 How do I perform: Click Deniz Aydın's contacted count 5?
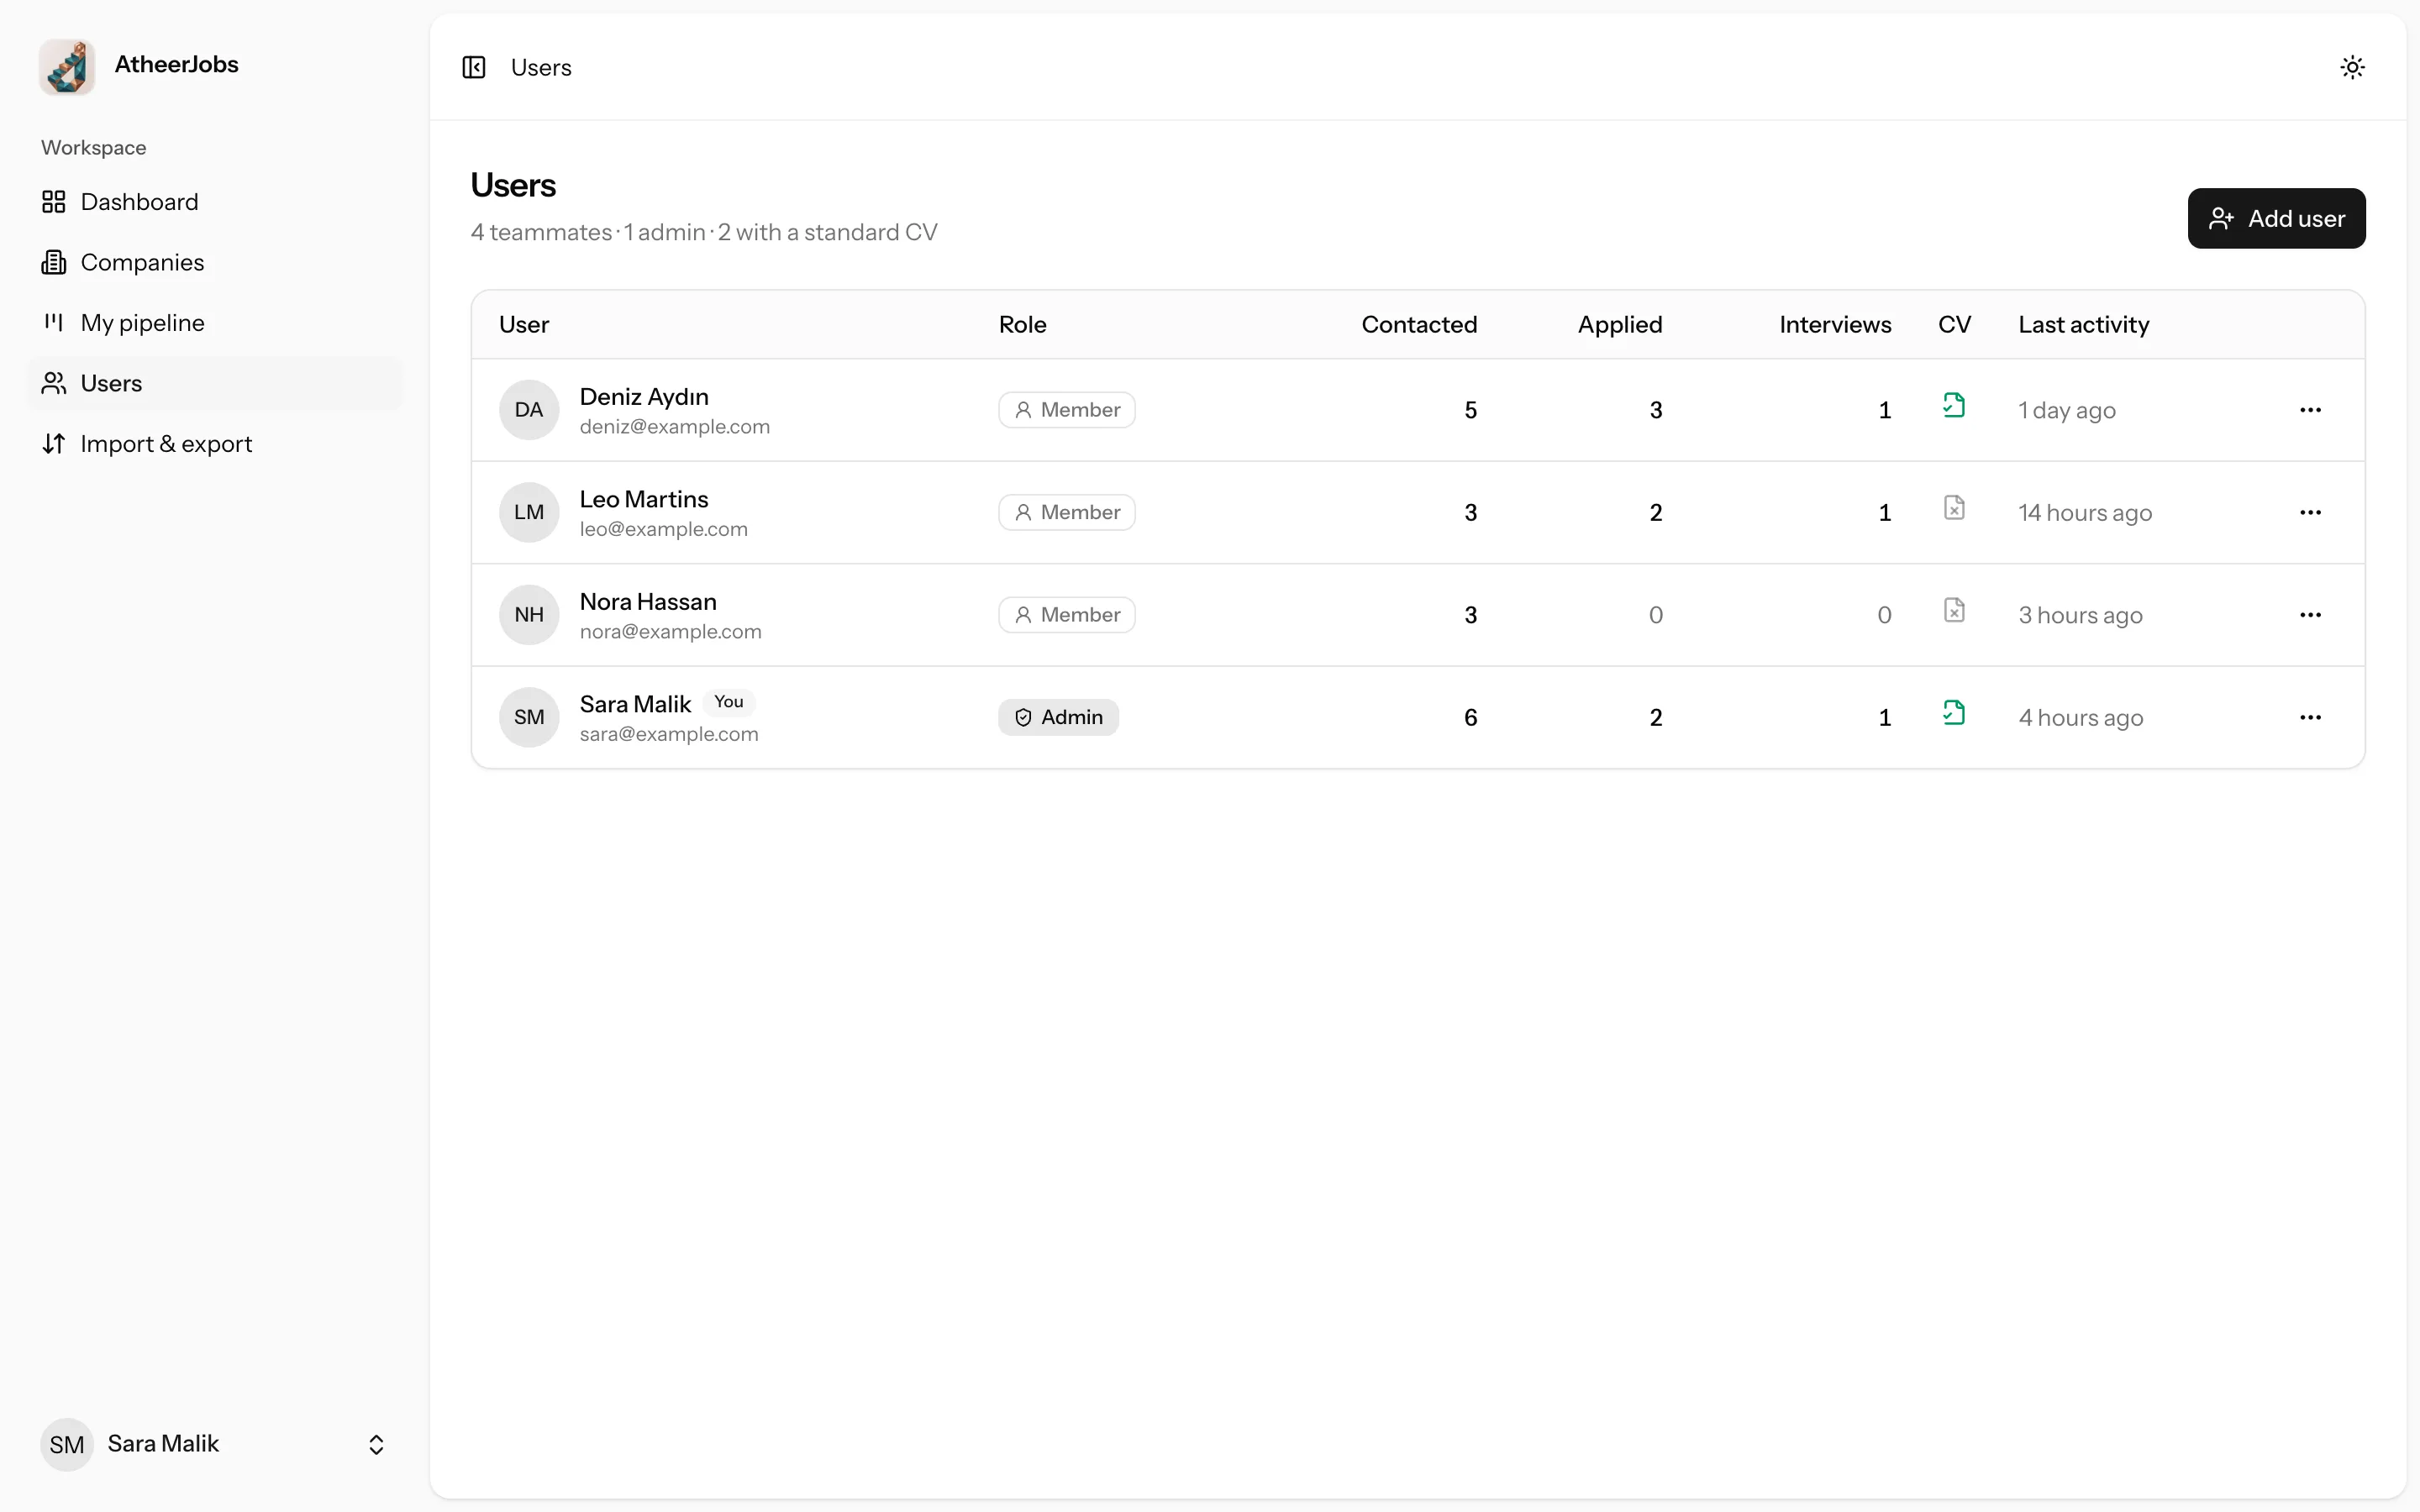1470,410
